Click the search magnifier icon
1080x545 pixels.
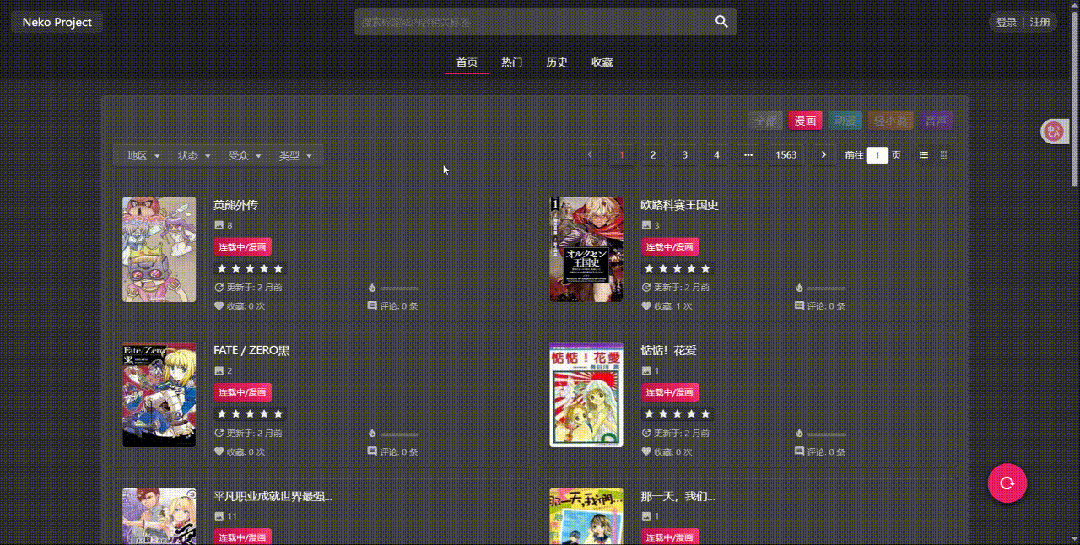click(x=721, y=21)
